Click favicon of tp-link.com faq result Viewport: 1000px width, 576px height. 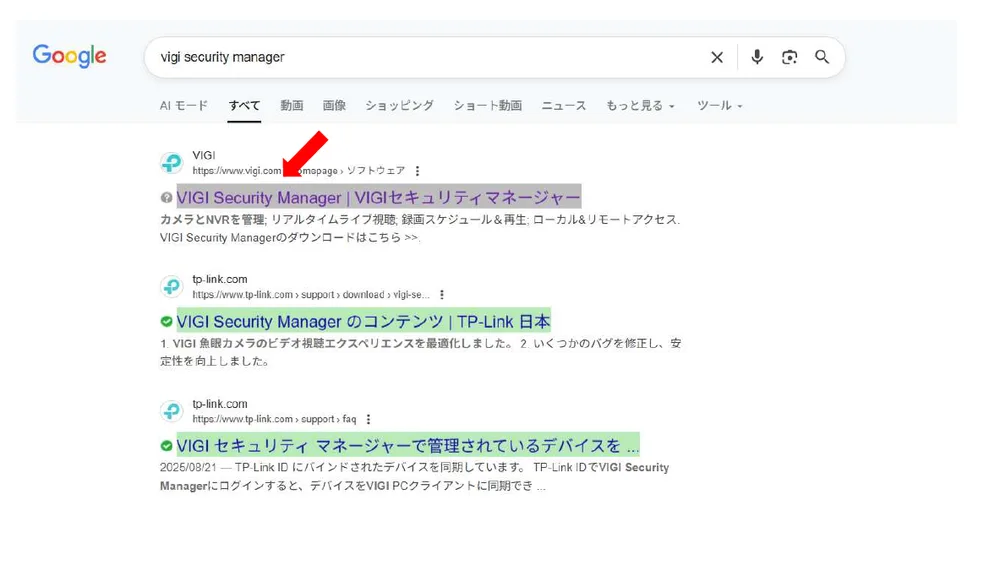[x=172, y=411]
